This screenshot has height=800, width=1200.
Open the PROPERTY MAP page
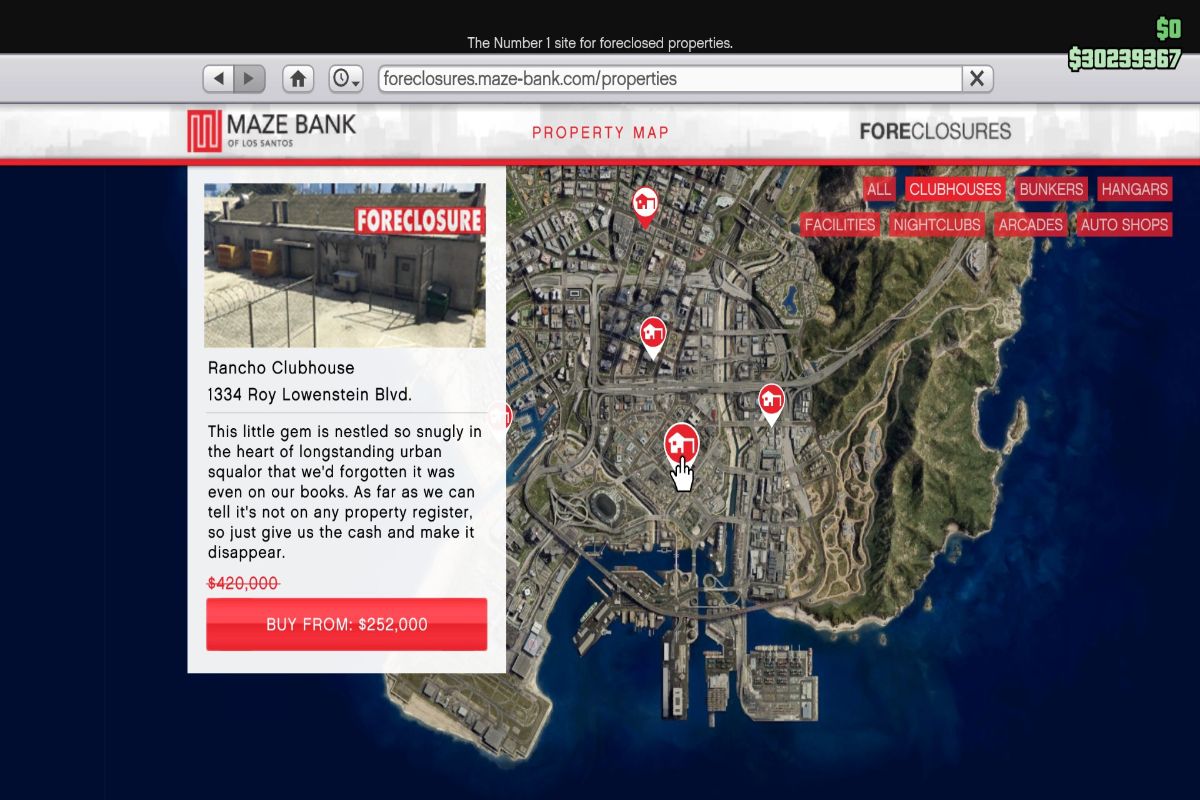point(601,131)
